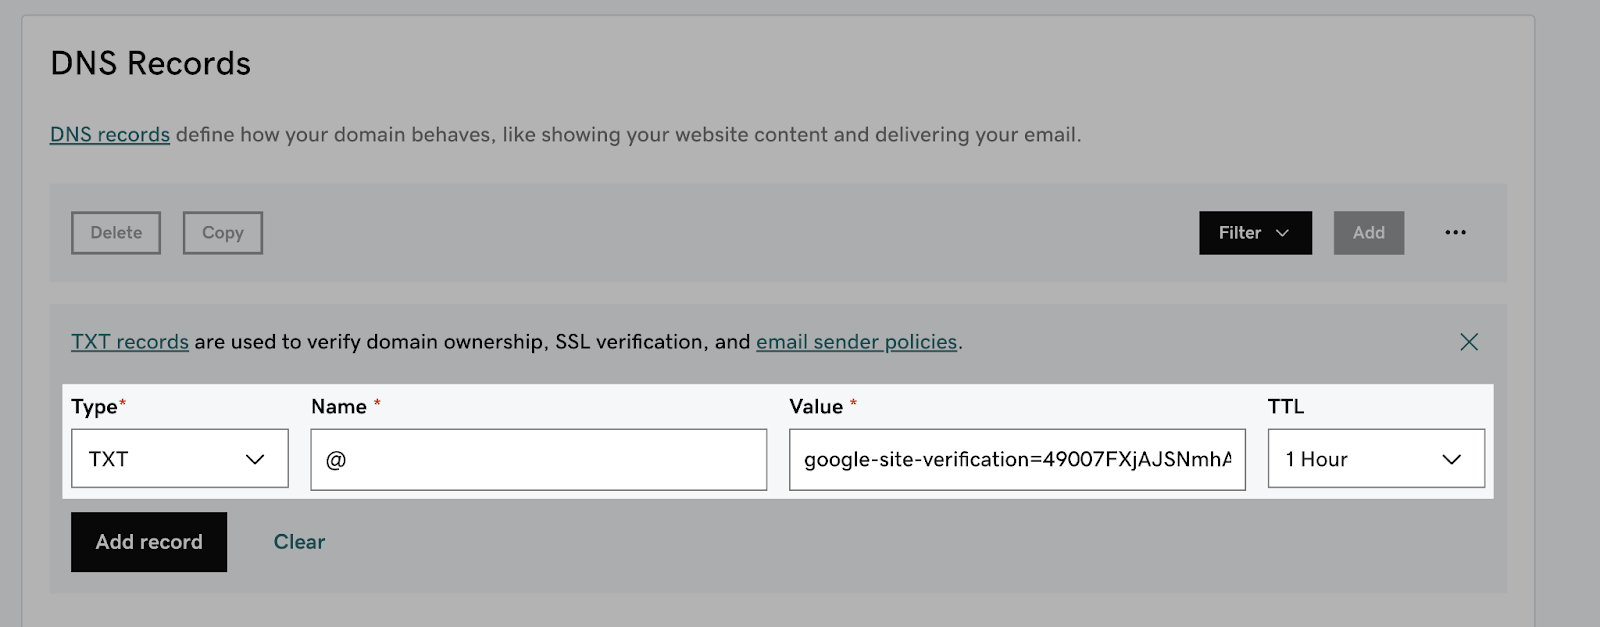Click the DNS Records page heading

pyautogui.click(x=151, y=64)
